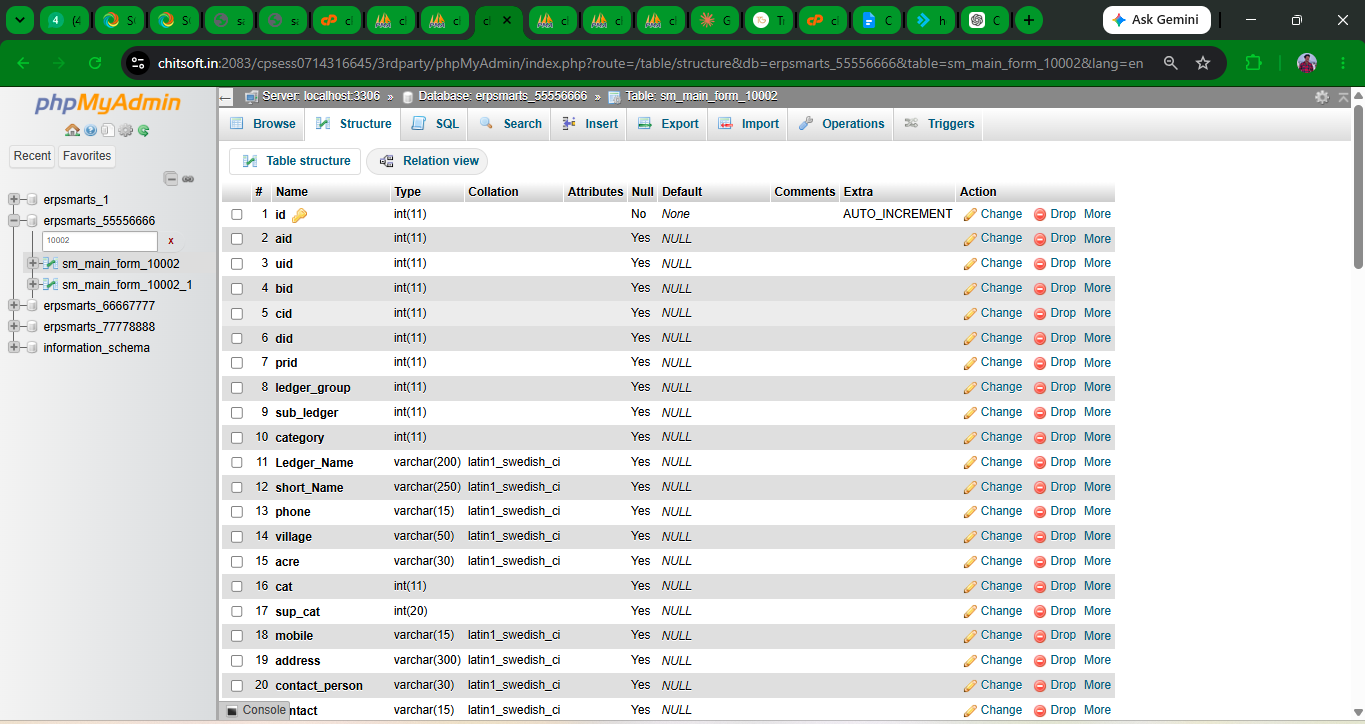Go to the Triggers tab
Screen dimensions: 1365x724
click(939, 124)
